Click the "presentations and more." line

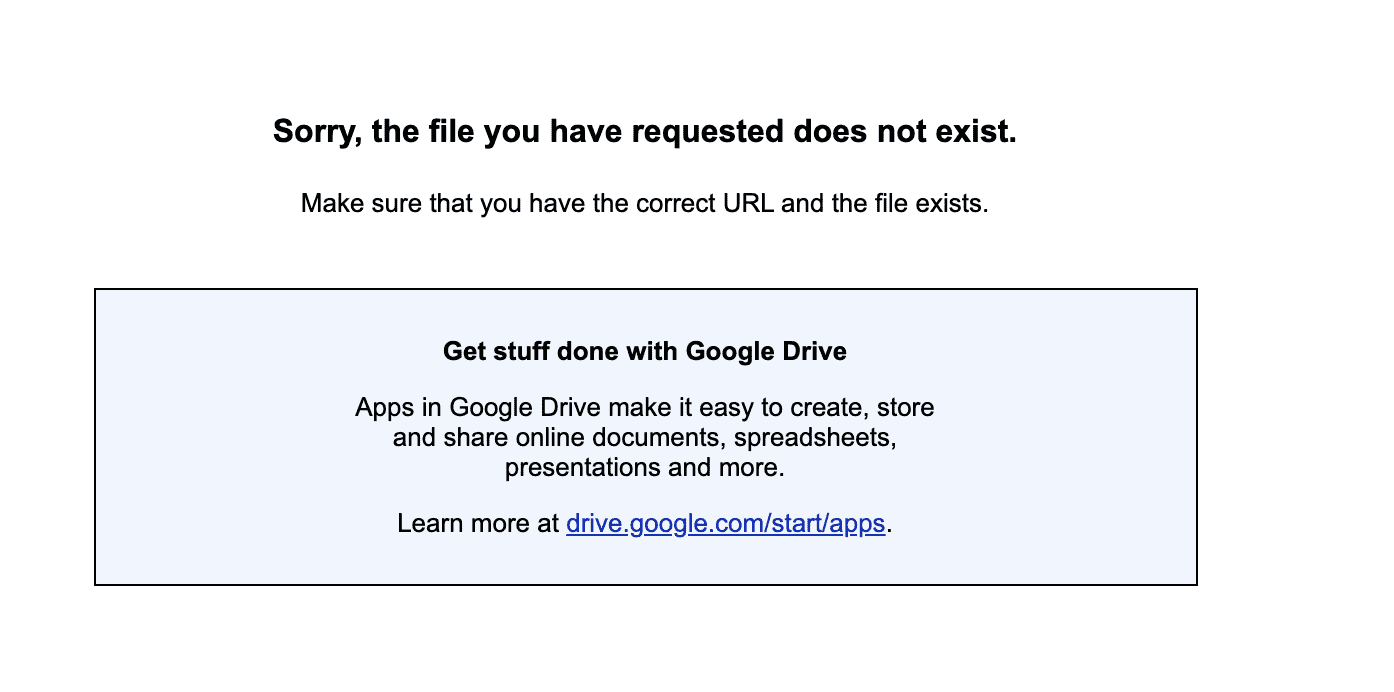click(x=645, y=467)
